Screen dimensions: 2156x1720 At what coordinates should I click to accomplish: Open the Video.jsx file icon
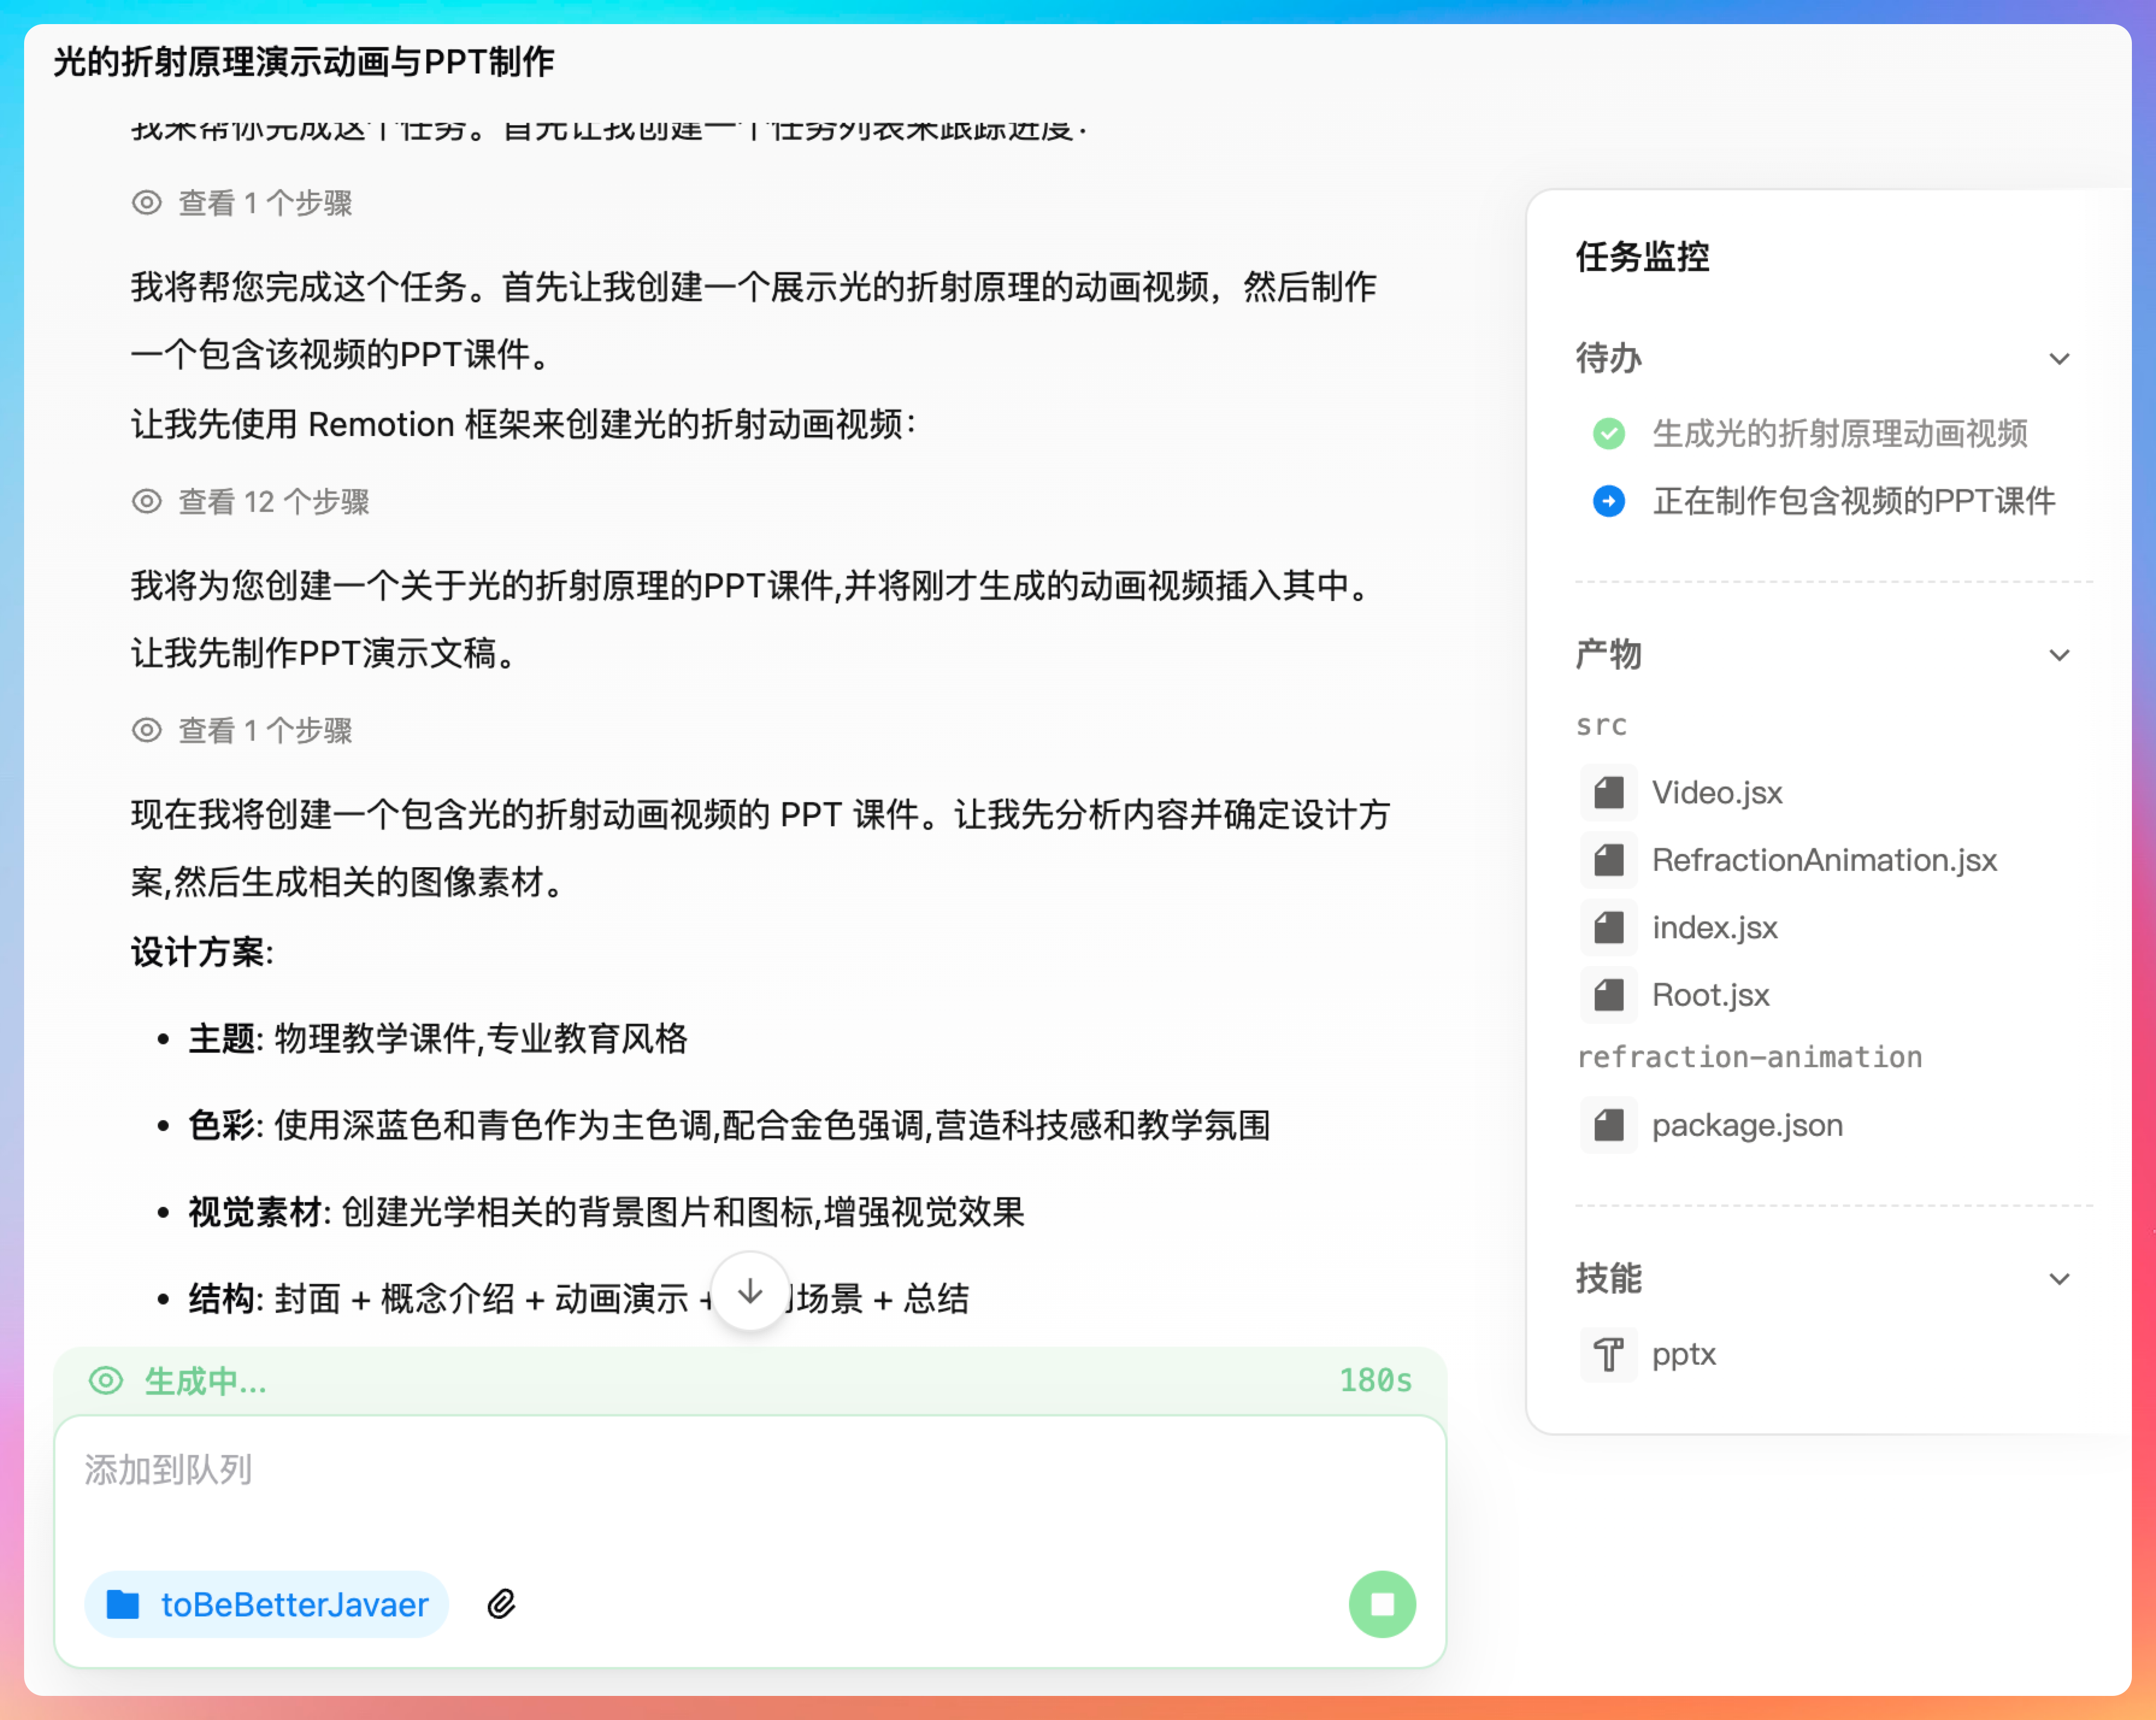click(x=1608, y=793)
